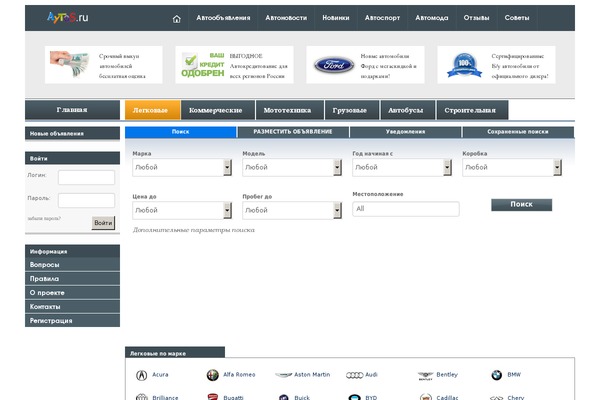Click the Avtos.ru site logo
Screen dimensions: 600x400
point(67,17)
